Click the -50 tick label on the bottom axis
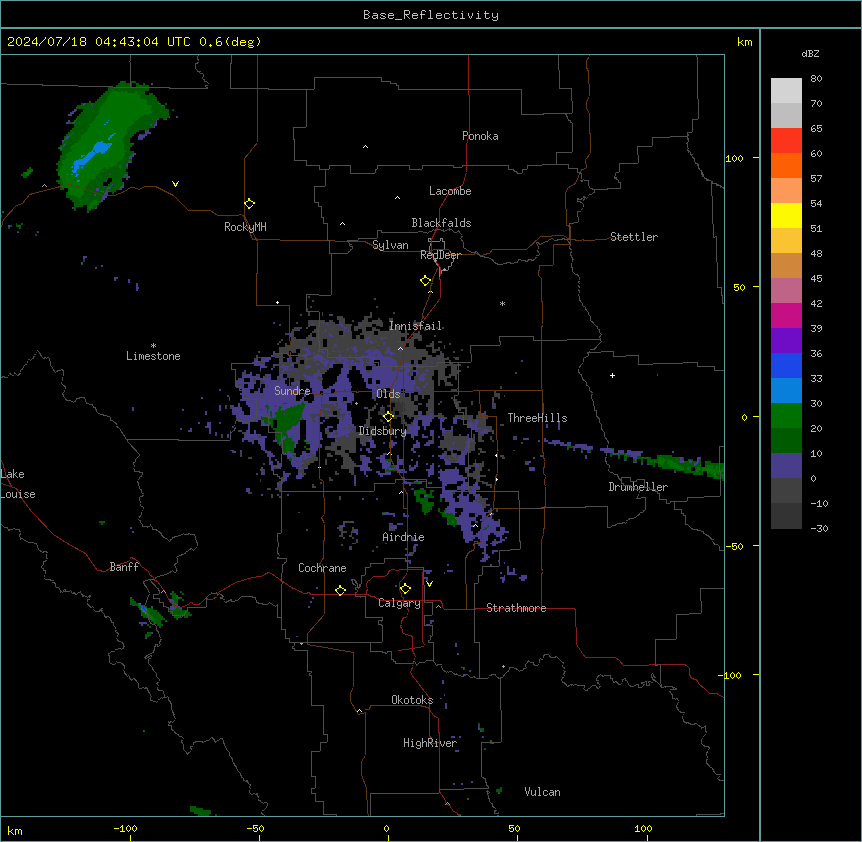The image size is (862, 842). point(255,828)
